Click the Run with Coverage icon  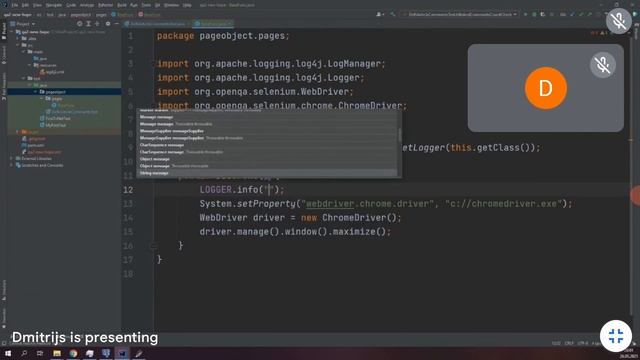pos(542,14)
